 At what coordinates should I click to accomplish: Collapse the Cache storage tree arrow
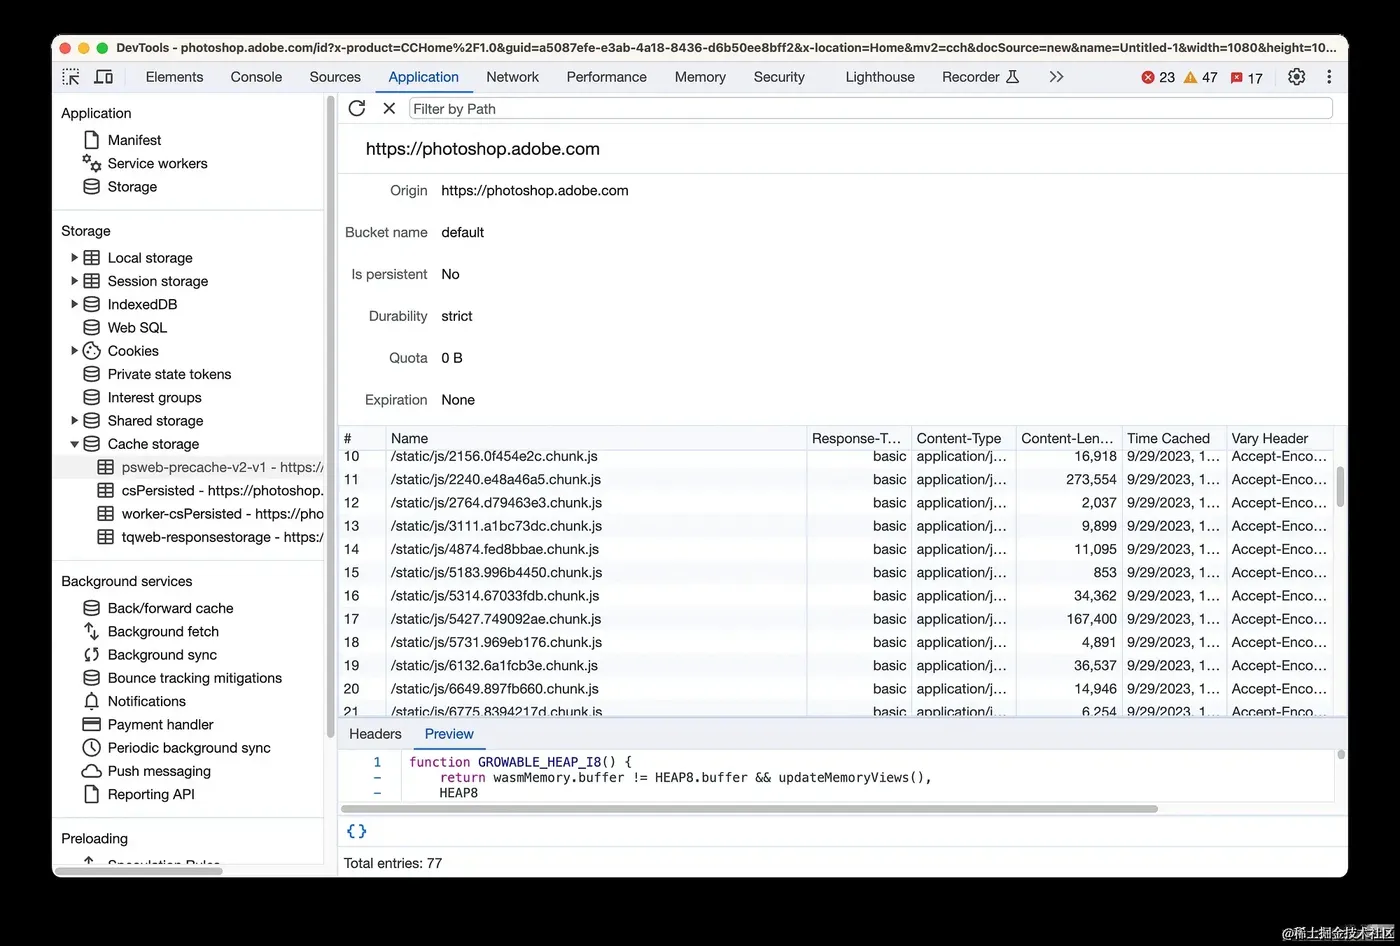(x=74, y=444)
